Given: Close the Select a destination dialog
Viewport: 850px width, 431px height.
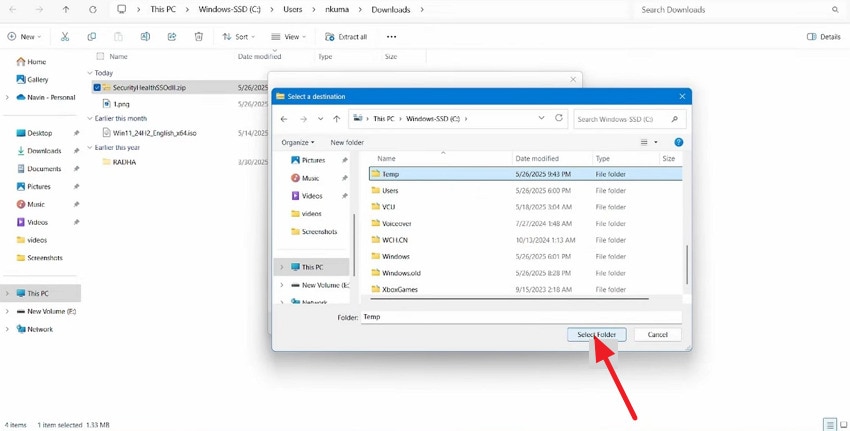Looking at the screenshot, I should [682, 97].
